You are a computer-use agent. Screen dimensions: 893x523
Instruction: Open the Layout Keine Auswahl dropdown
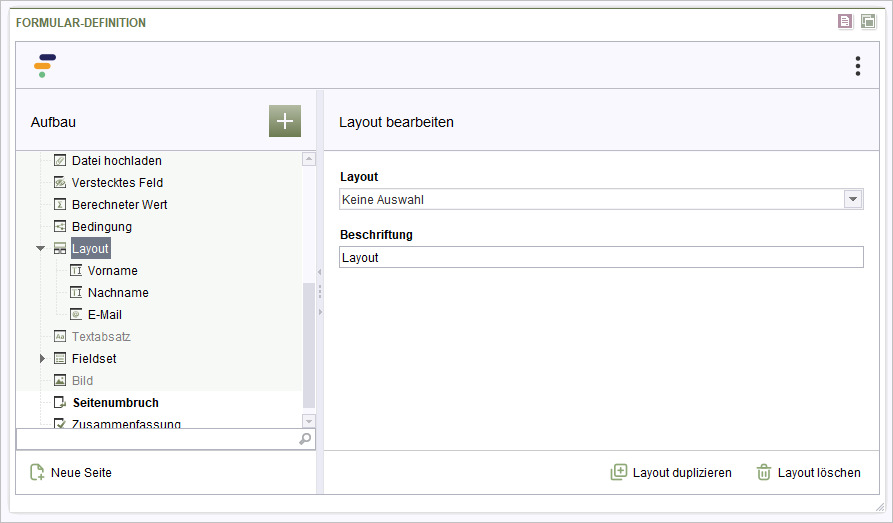(601, 199)
